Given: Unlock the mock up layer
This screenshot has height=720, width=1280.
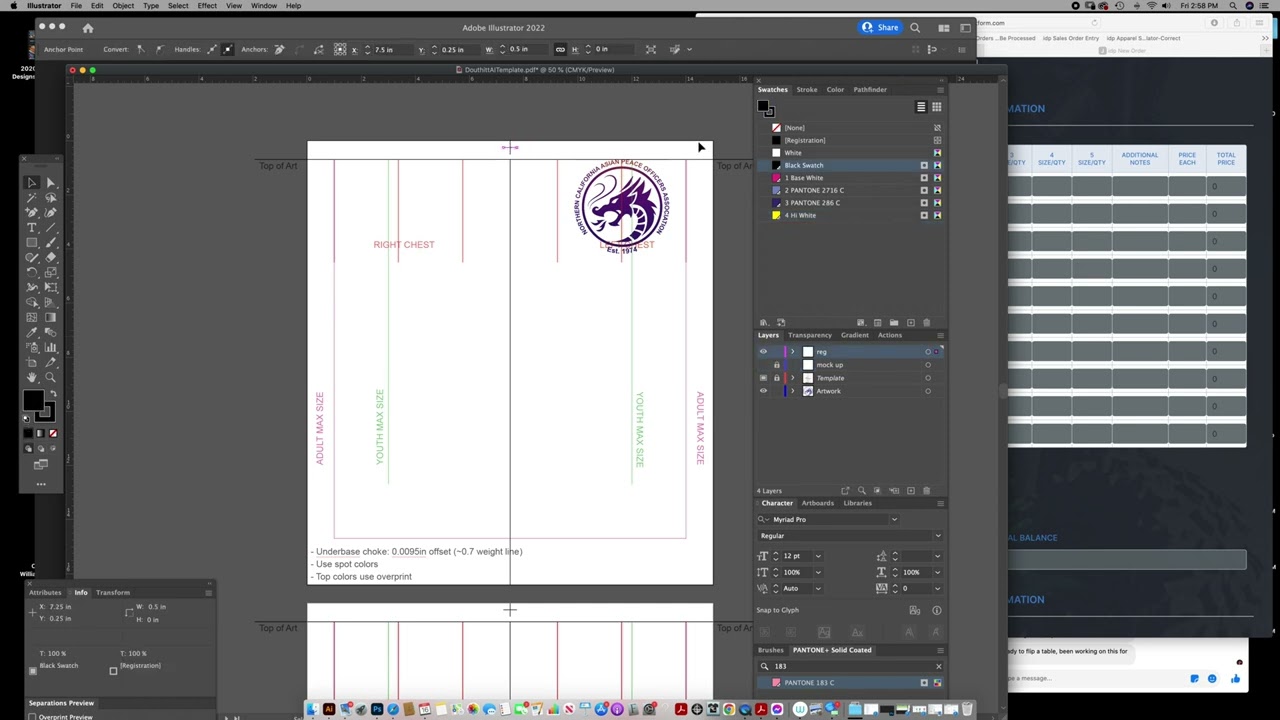Looking at the screenshot, I should 776,365.
